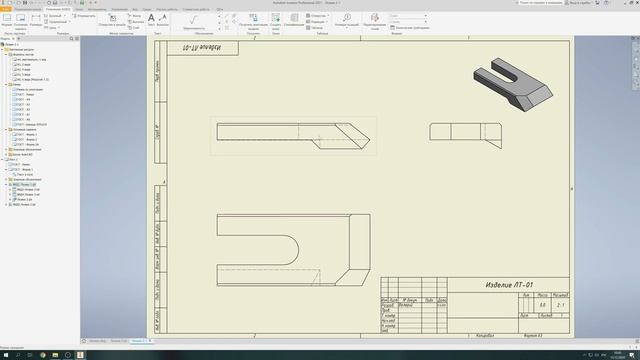Viewport: 640px width, 360px height.
Task: Select the Сгиб bend note tool
Action: coord(134,28)
